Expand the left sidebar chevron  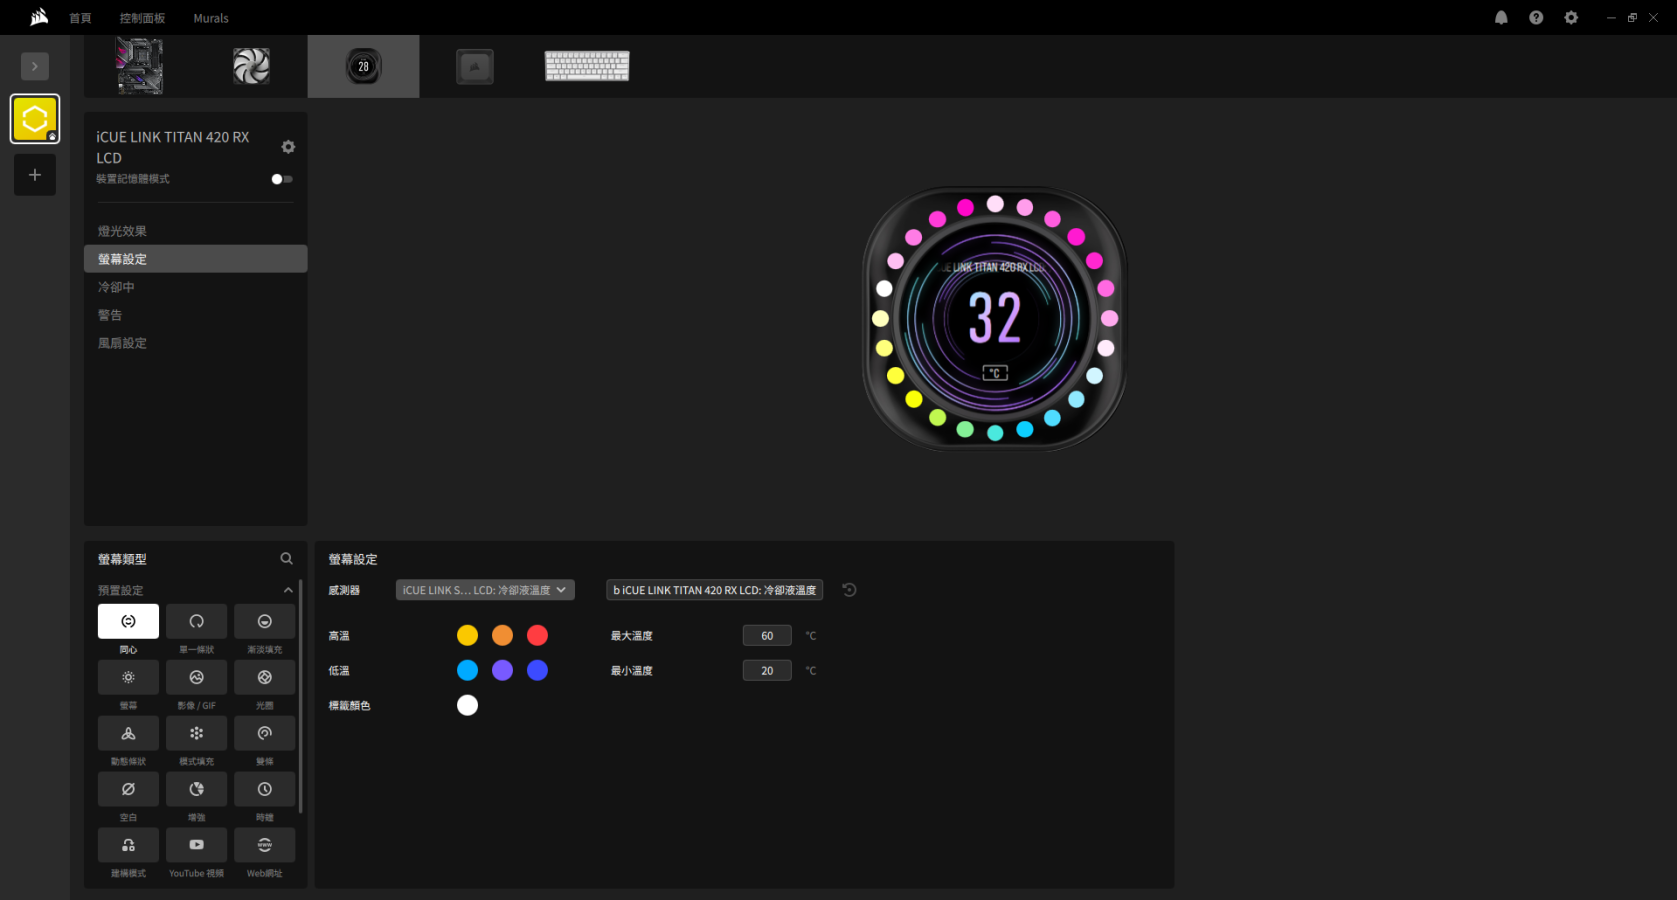(x=35, y=66)
